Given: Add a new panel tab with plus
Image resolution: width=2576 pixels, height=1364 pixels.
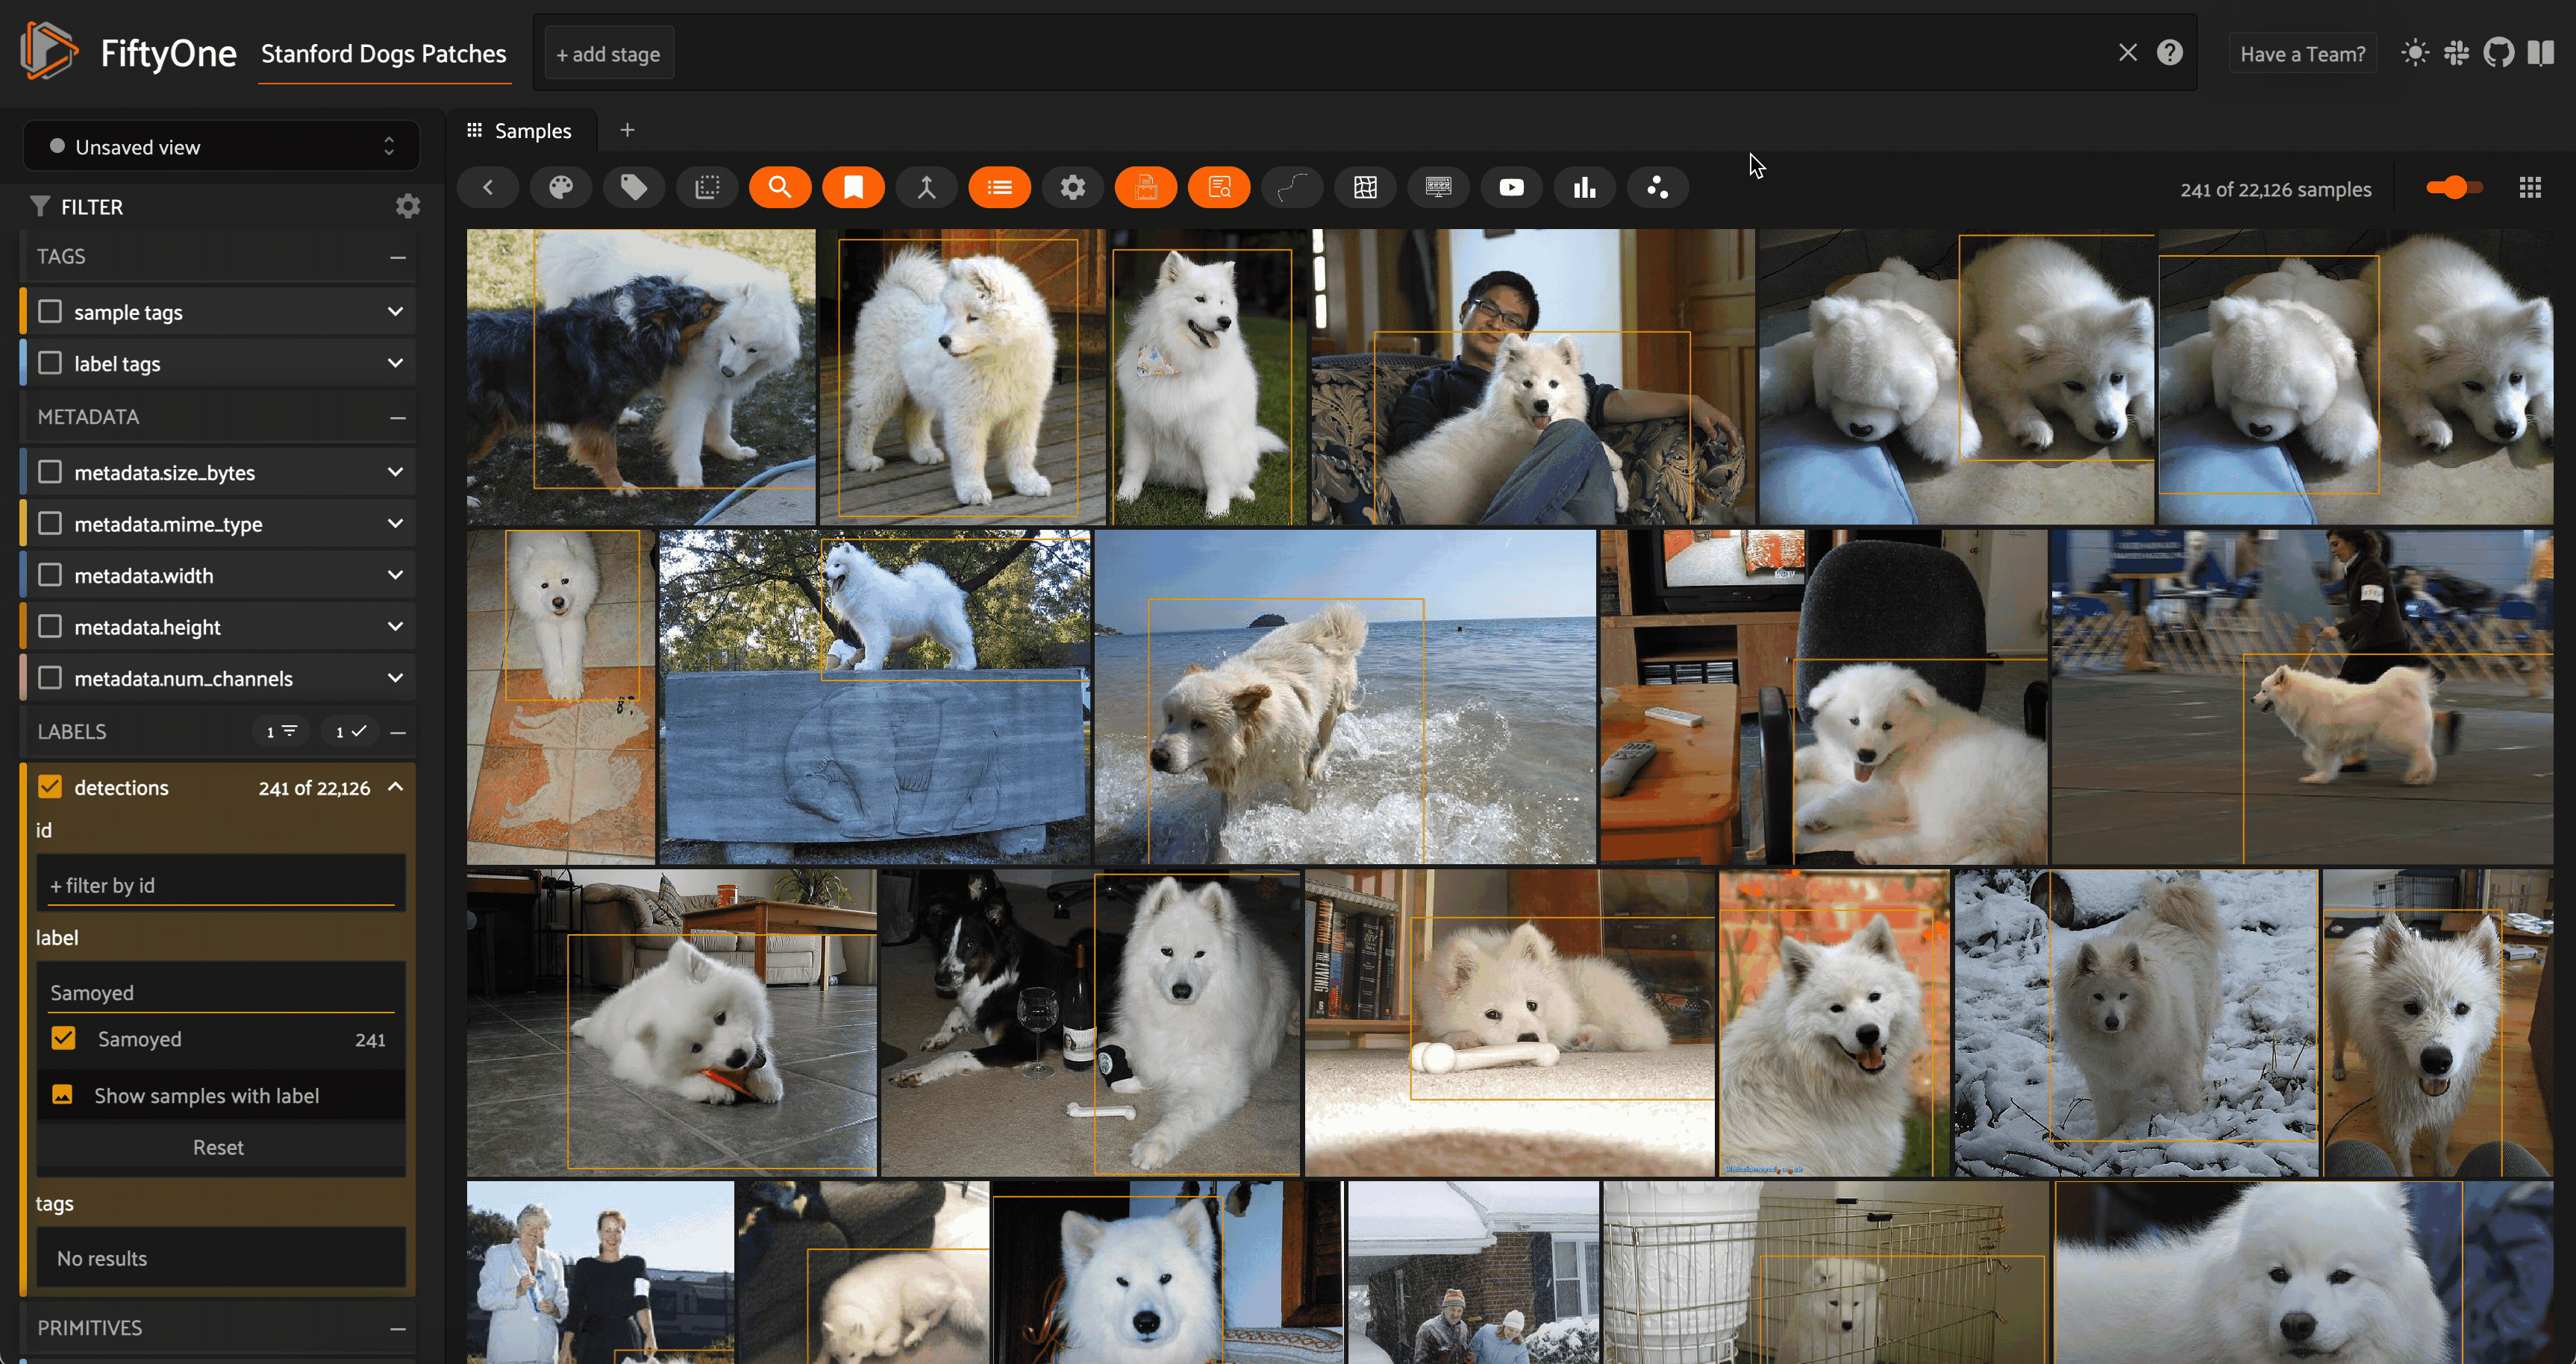Looking at the screenshot, I should click(x=627, y=130).
